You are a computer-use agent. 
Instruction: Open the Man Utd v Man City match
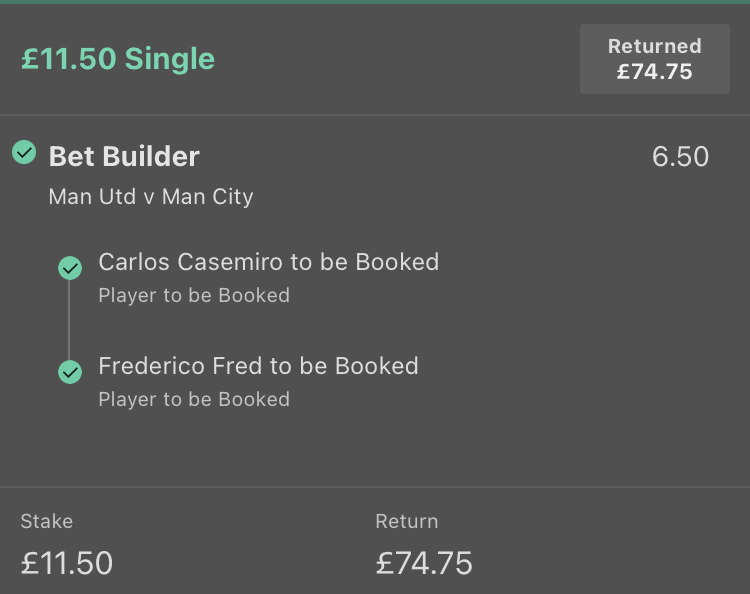pyautogui.click(x=151, y=197)
